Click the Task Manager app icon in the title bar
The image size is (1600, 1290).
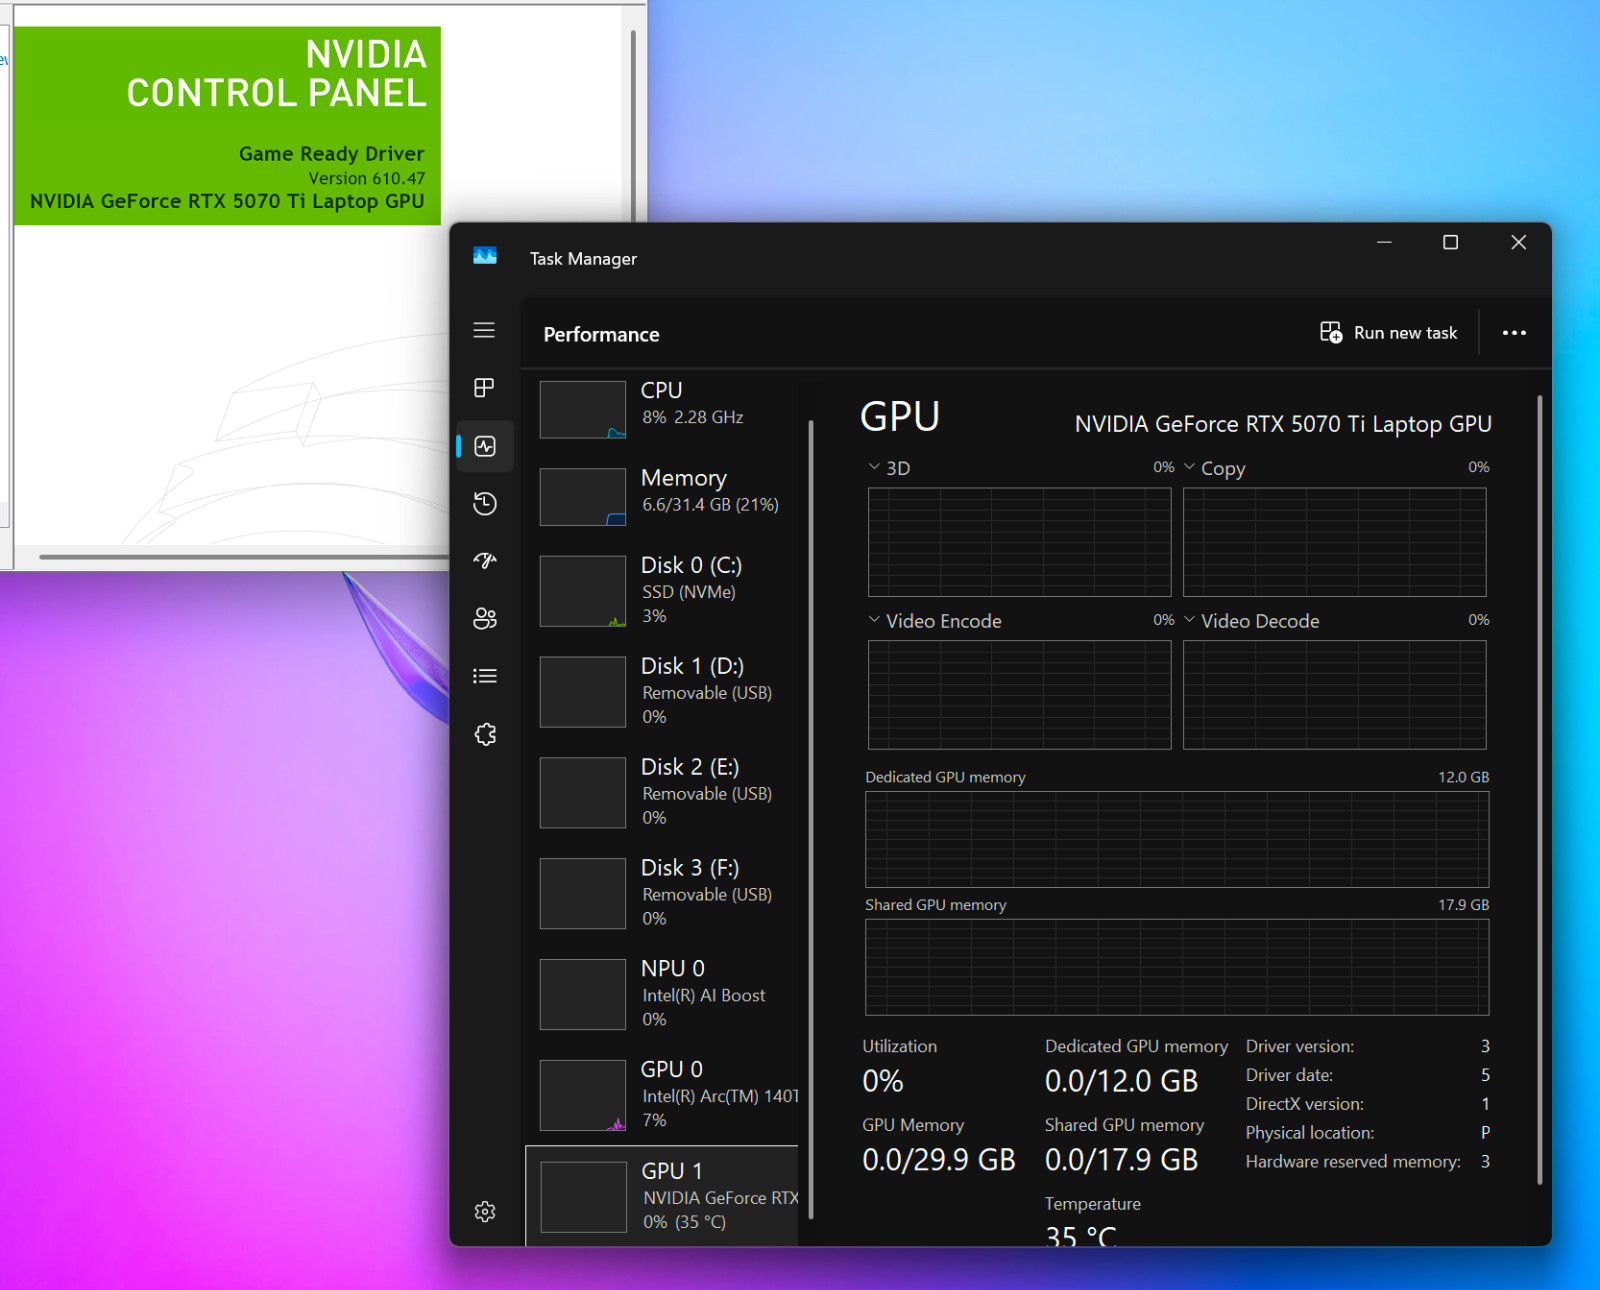click(485, 257)
